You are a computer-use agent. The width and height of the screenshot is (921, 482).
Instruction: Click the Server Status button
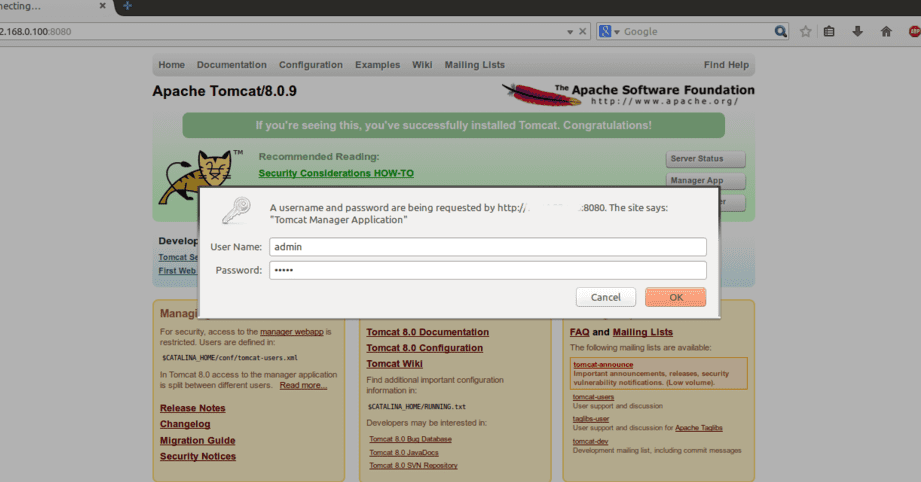click(x=705, y=159)
